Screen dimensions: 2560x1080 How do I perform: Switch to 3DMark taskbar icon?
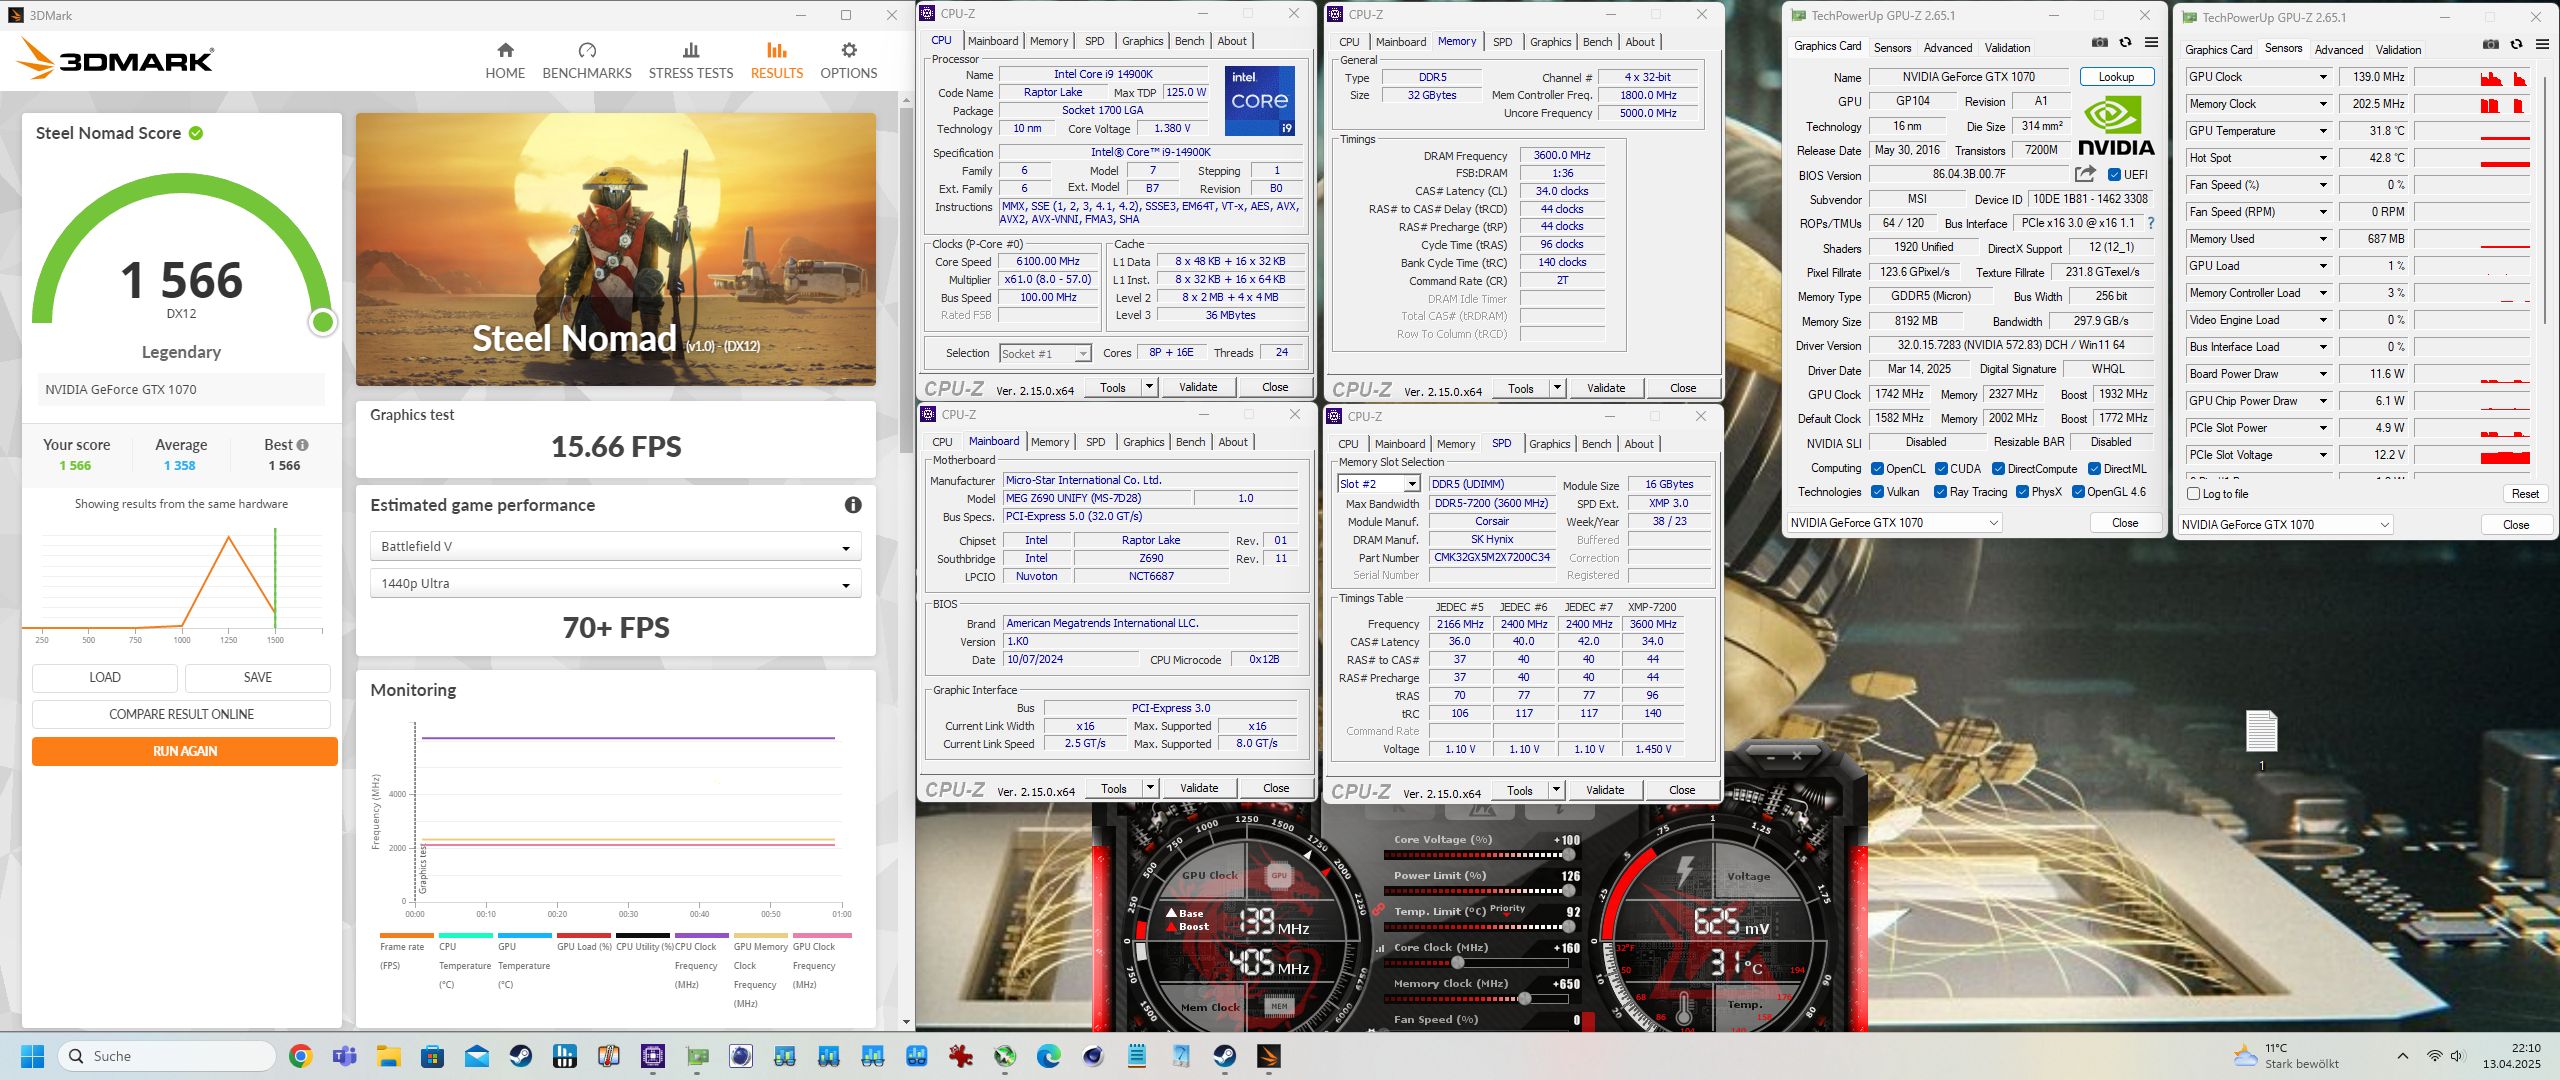1268,1056
